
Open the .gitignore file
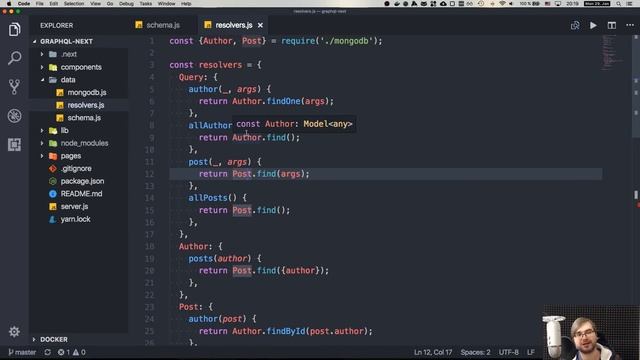click(x=76, y=169)
